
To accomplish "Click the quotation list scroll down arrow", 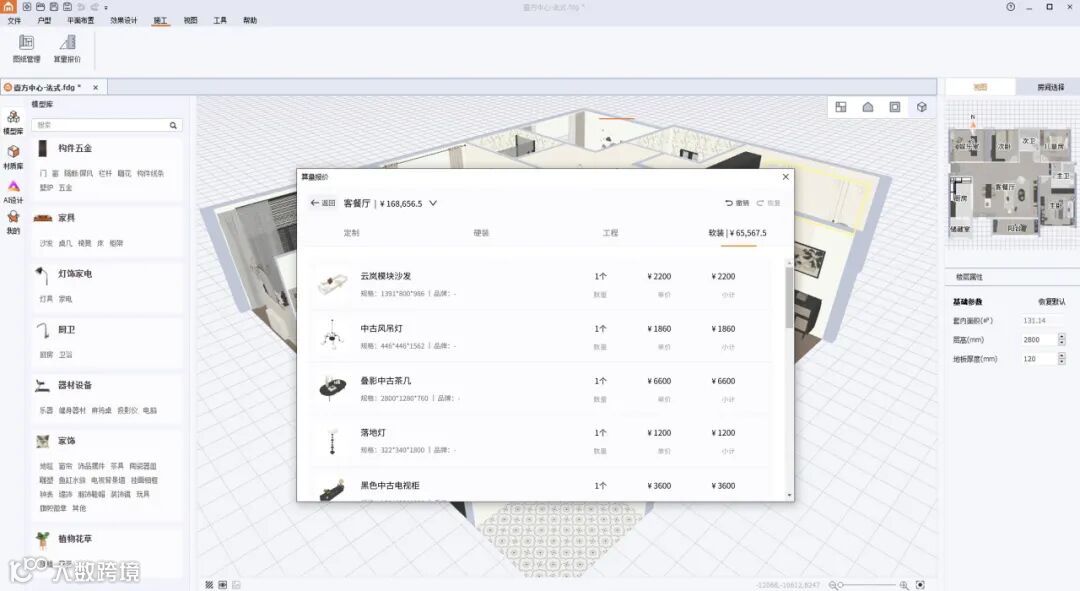I will point(789,495).
